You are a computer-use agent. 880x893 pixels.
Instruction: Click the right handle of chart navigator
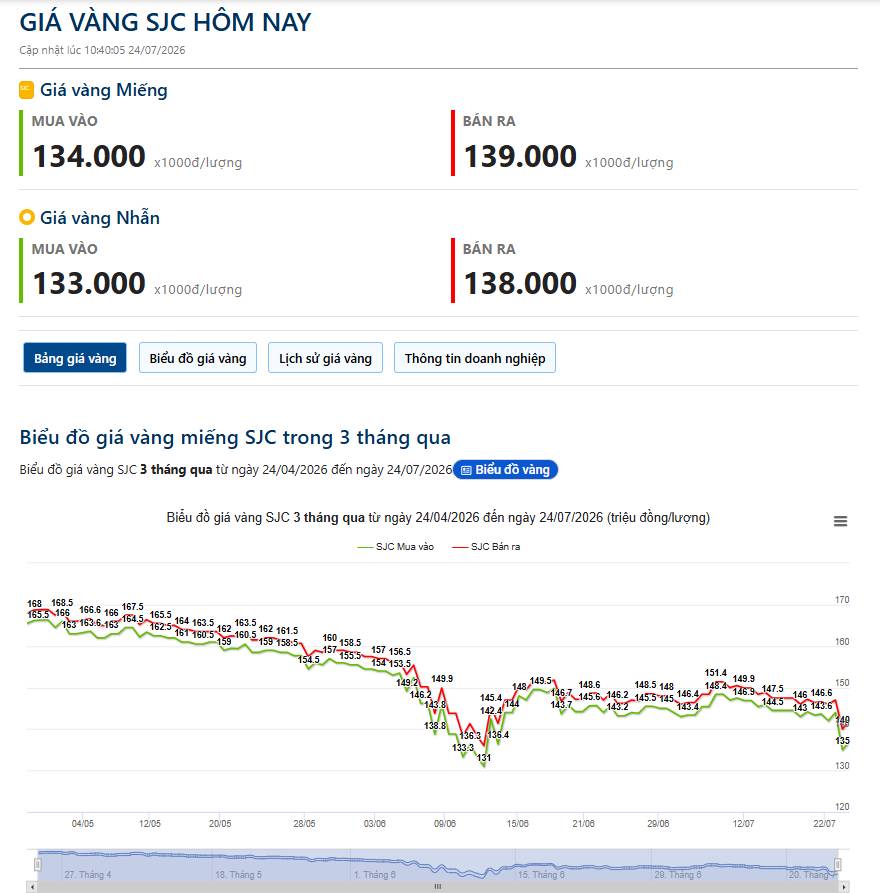pyautogui.click(x=838, y=865)
